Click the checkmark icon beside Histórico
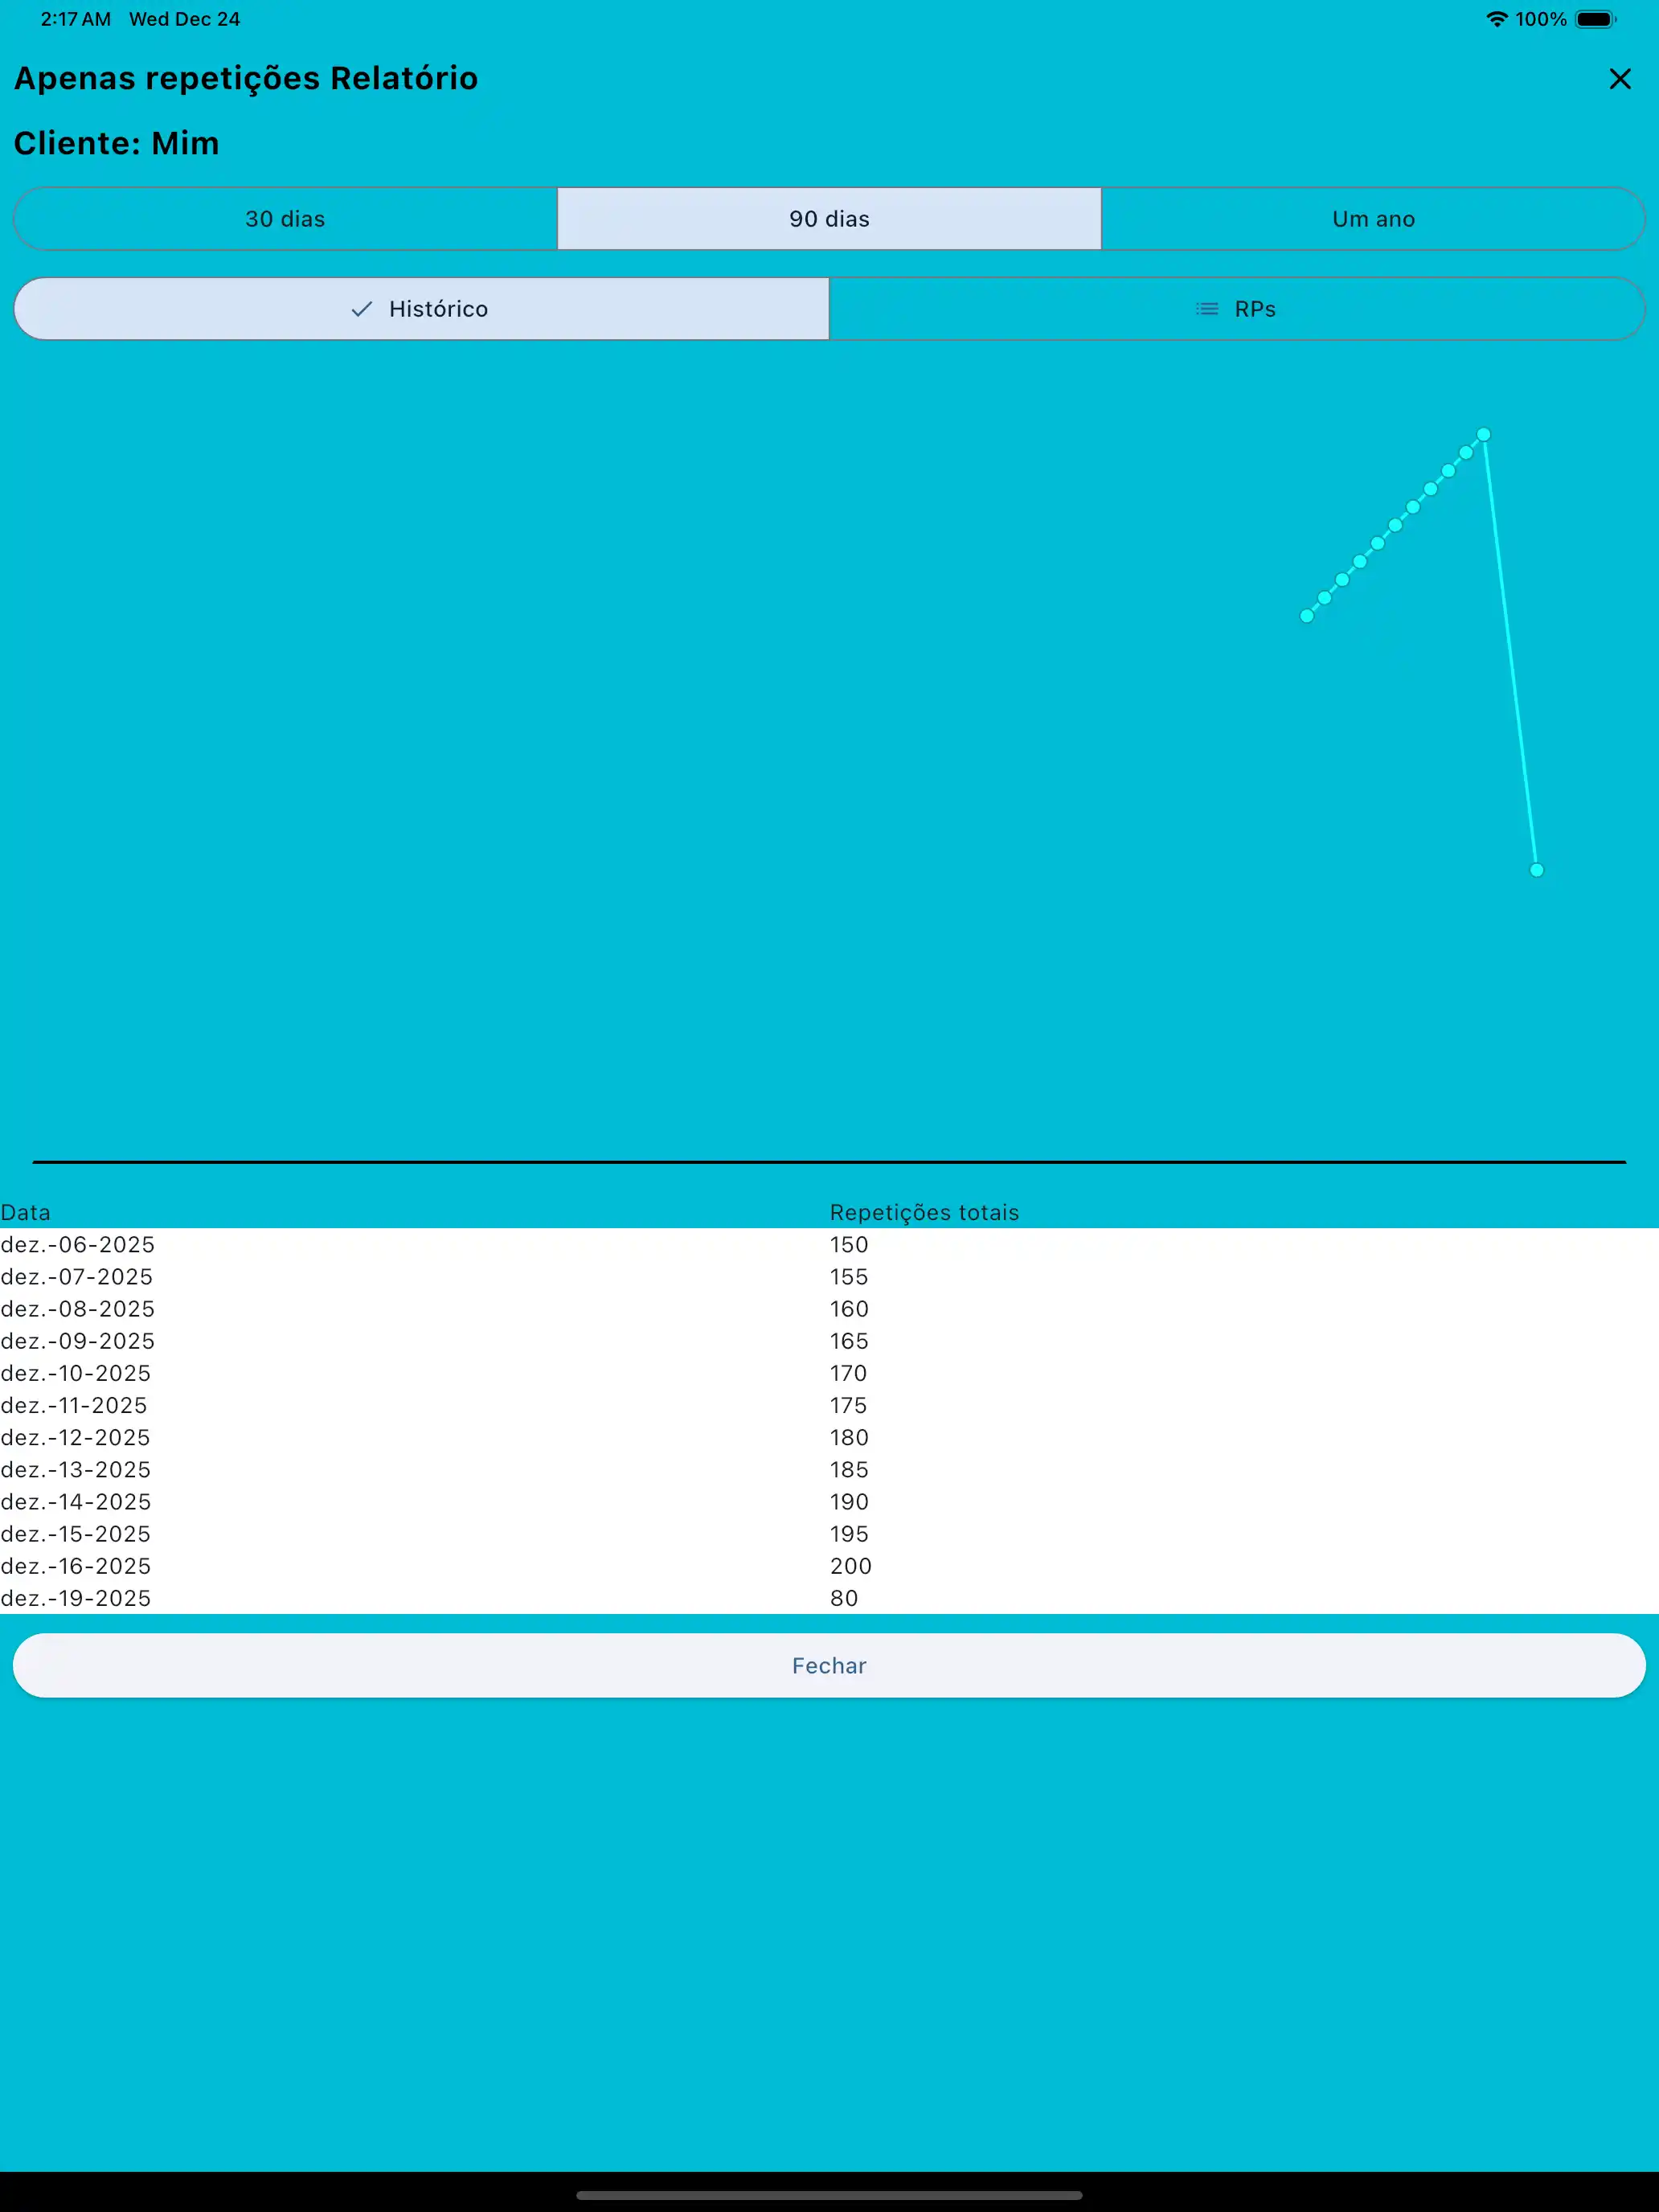The height and width of the screenshot is (2212, 1659). coord(362,309)
